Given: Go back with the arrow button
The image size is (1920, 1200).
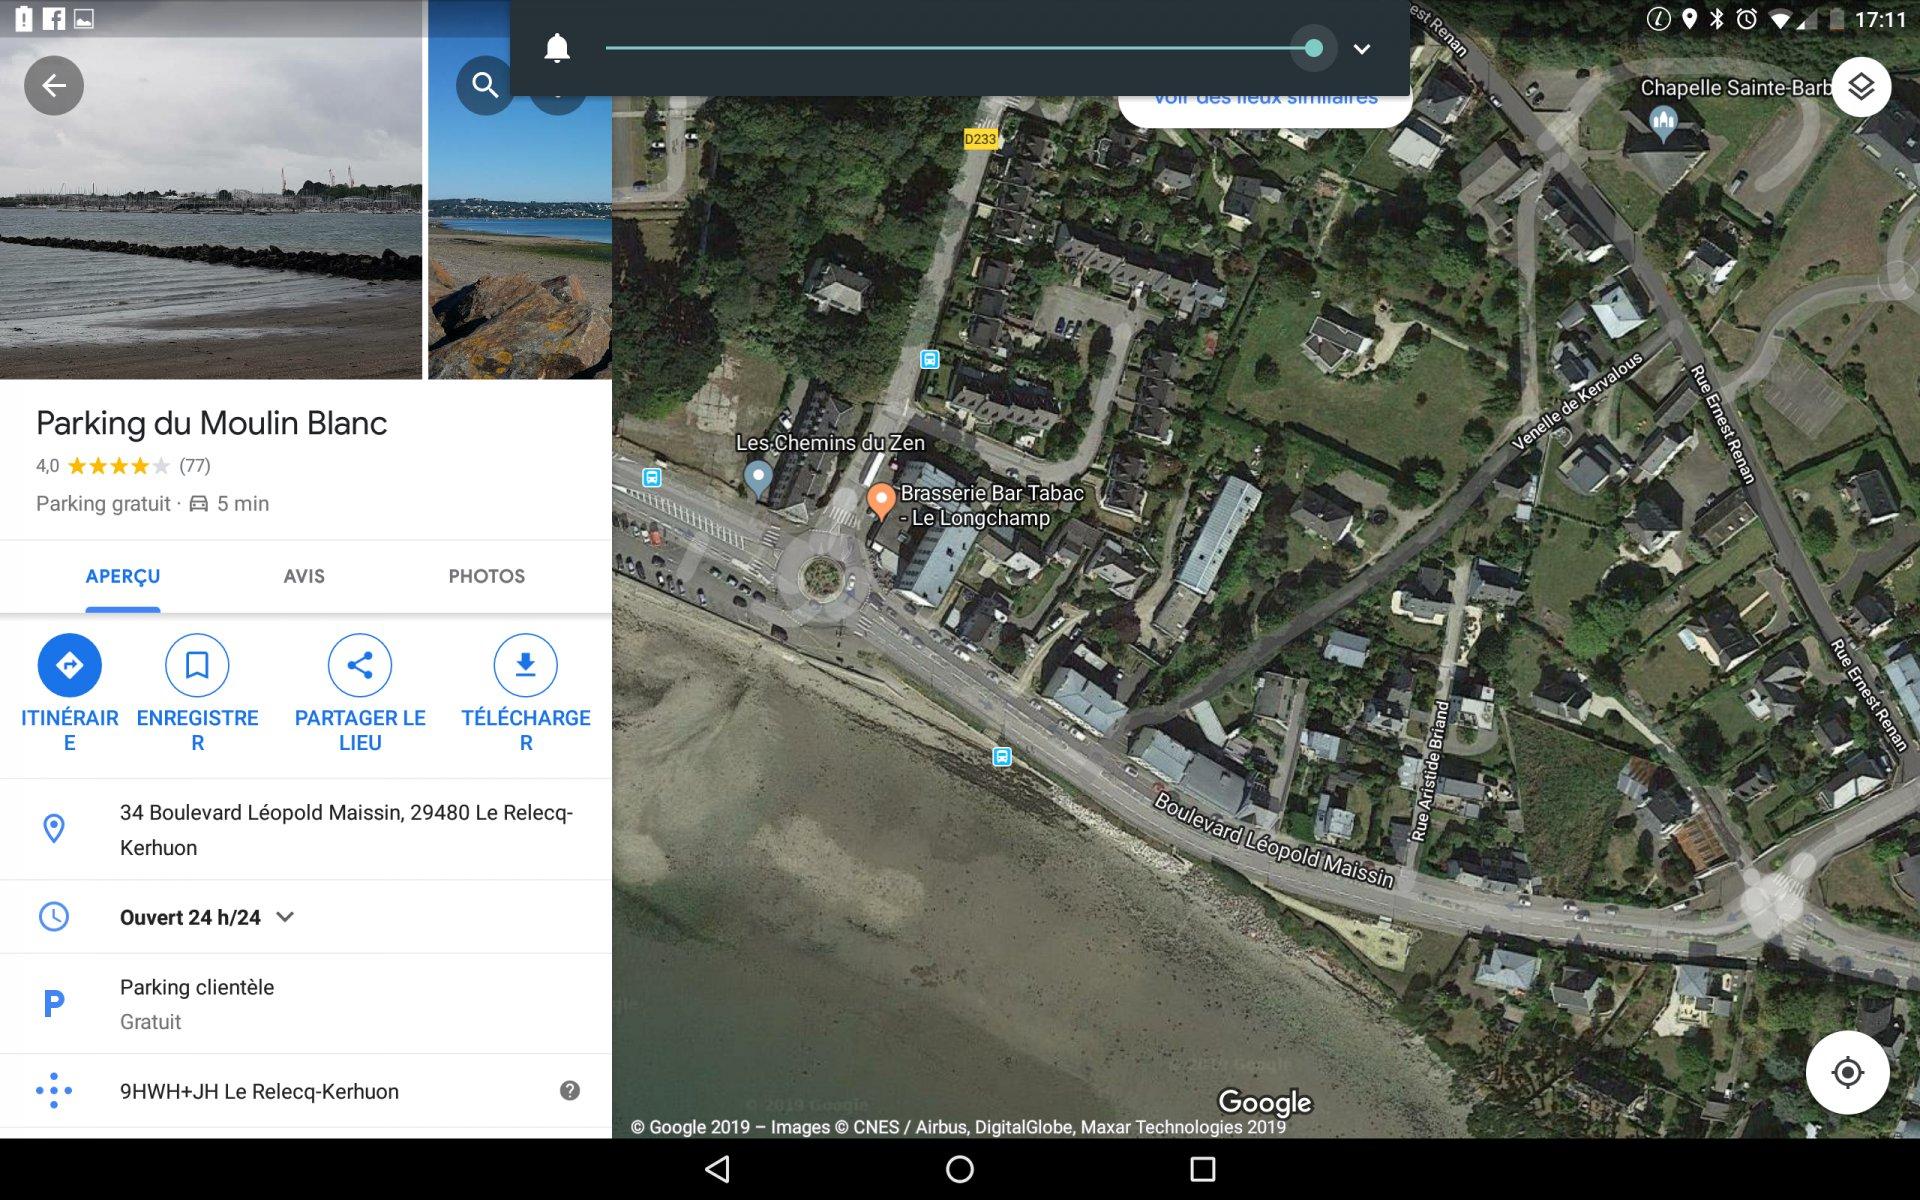Looking at the screenshot, I should coord(54,86).
